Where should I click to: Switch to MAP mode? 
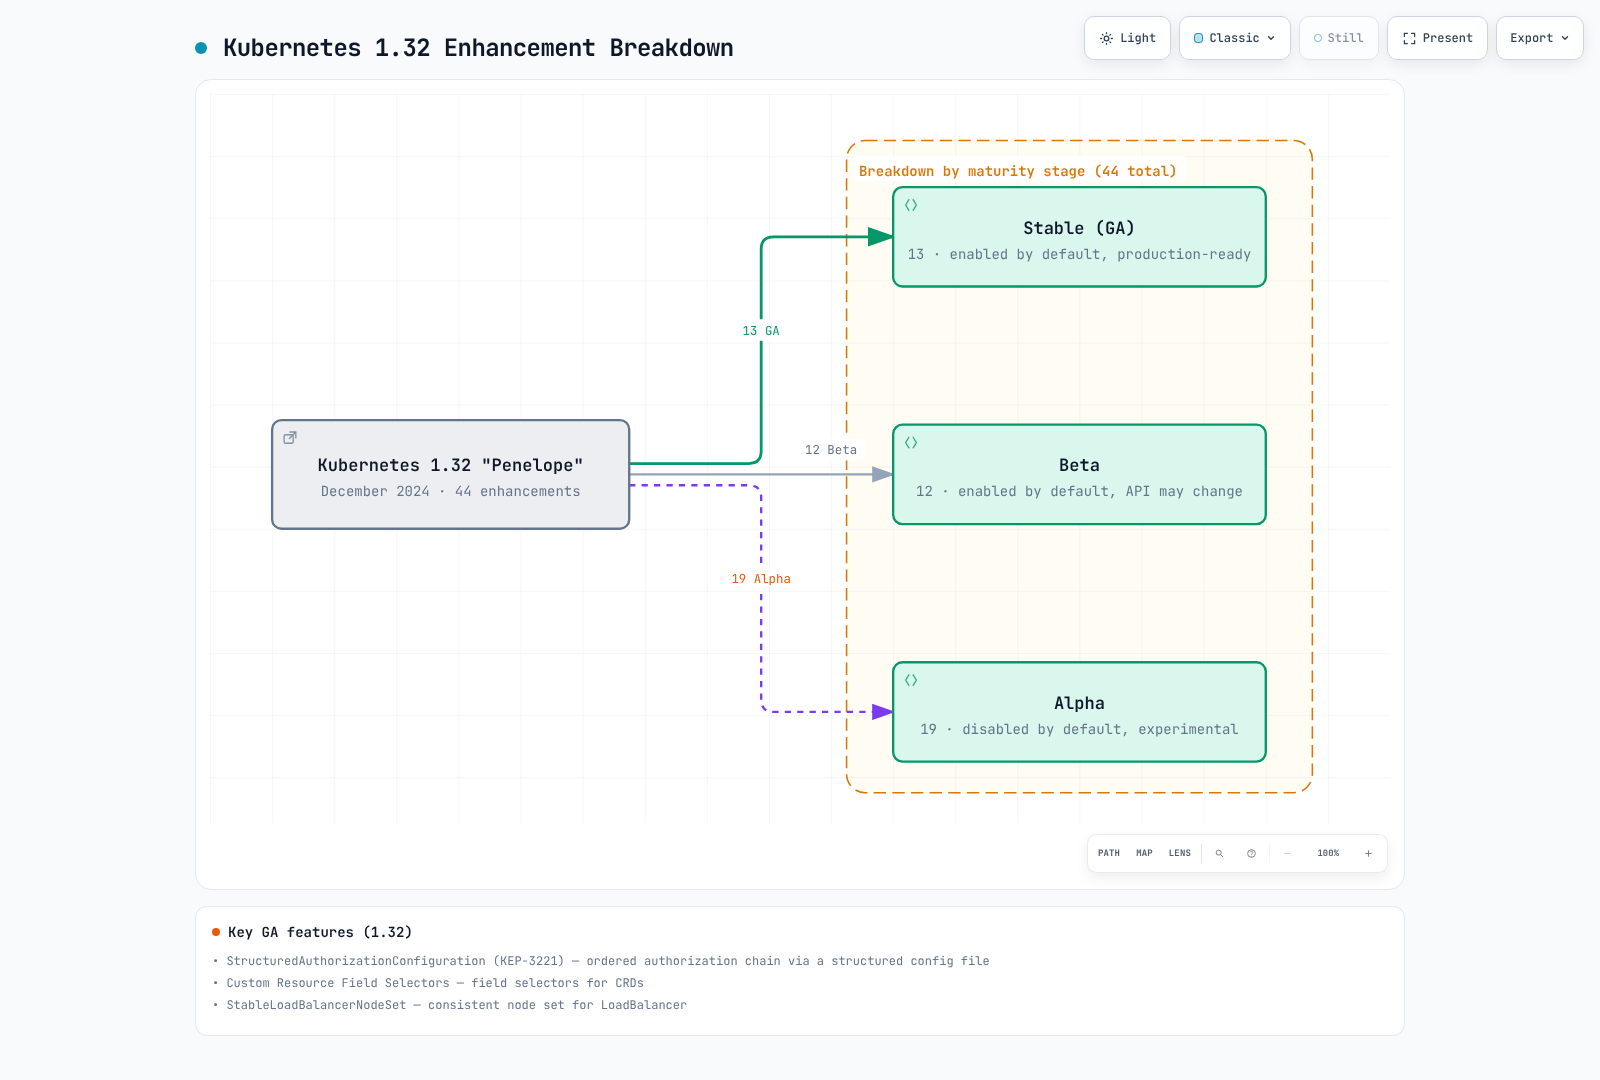point(1144,853)
